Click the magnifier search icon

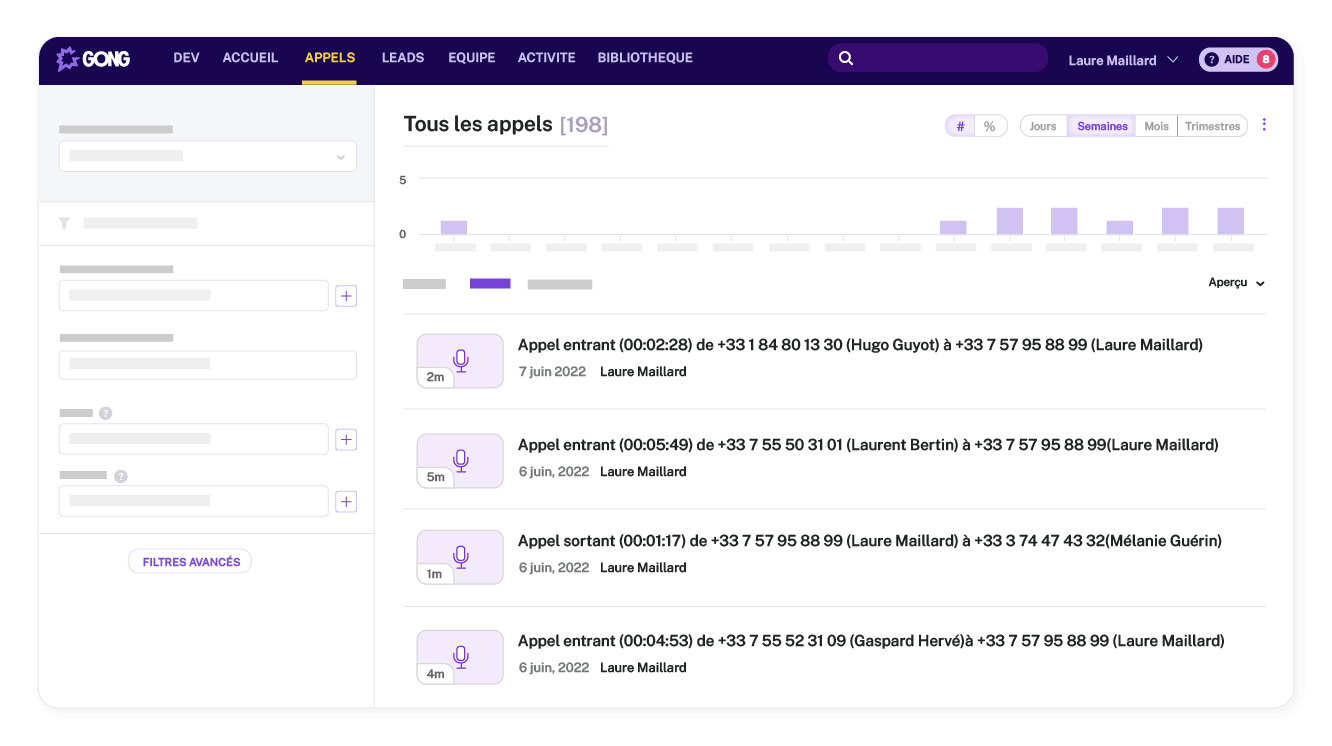846,58
